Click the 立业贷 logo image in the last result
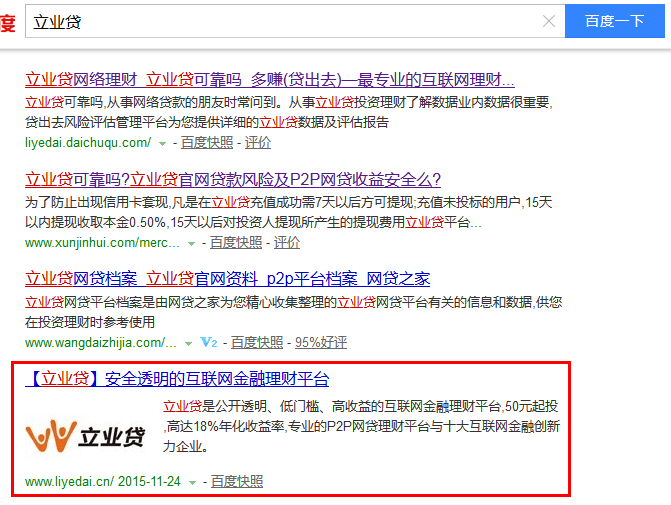The width and height of the screenshot is (671, 505). tap(86, 436)
